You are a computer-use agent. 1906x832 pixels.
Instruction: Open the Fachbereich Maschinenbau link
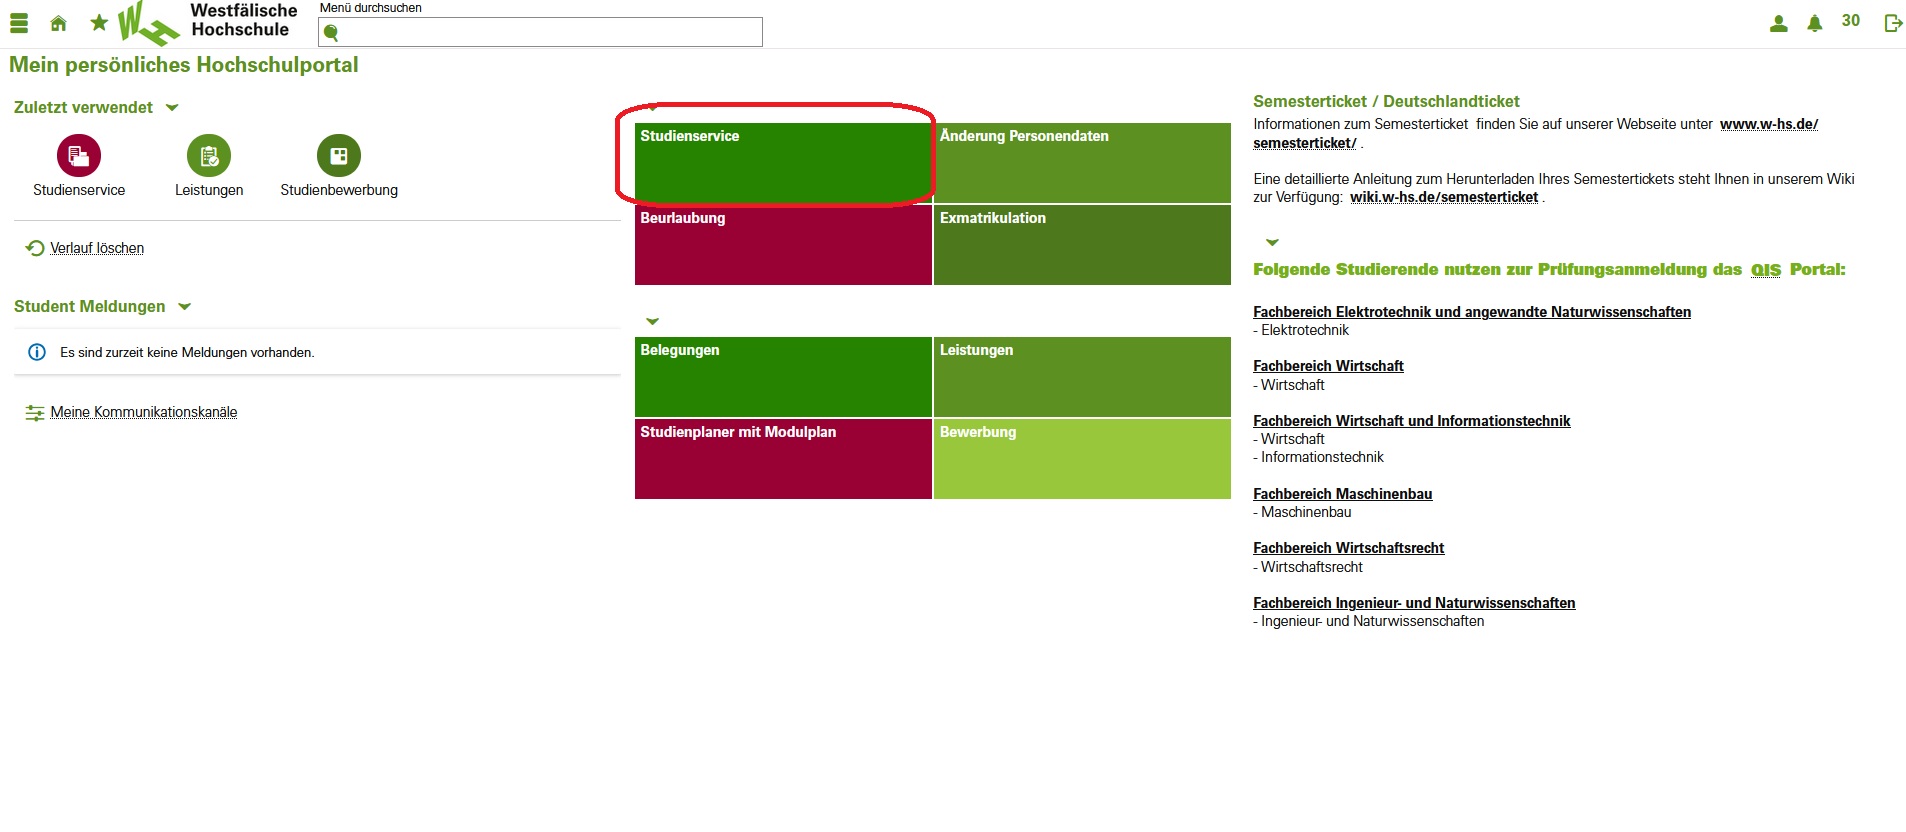[x=1342, y=494]
